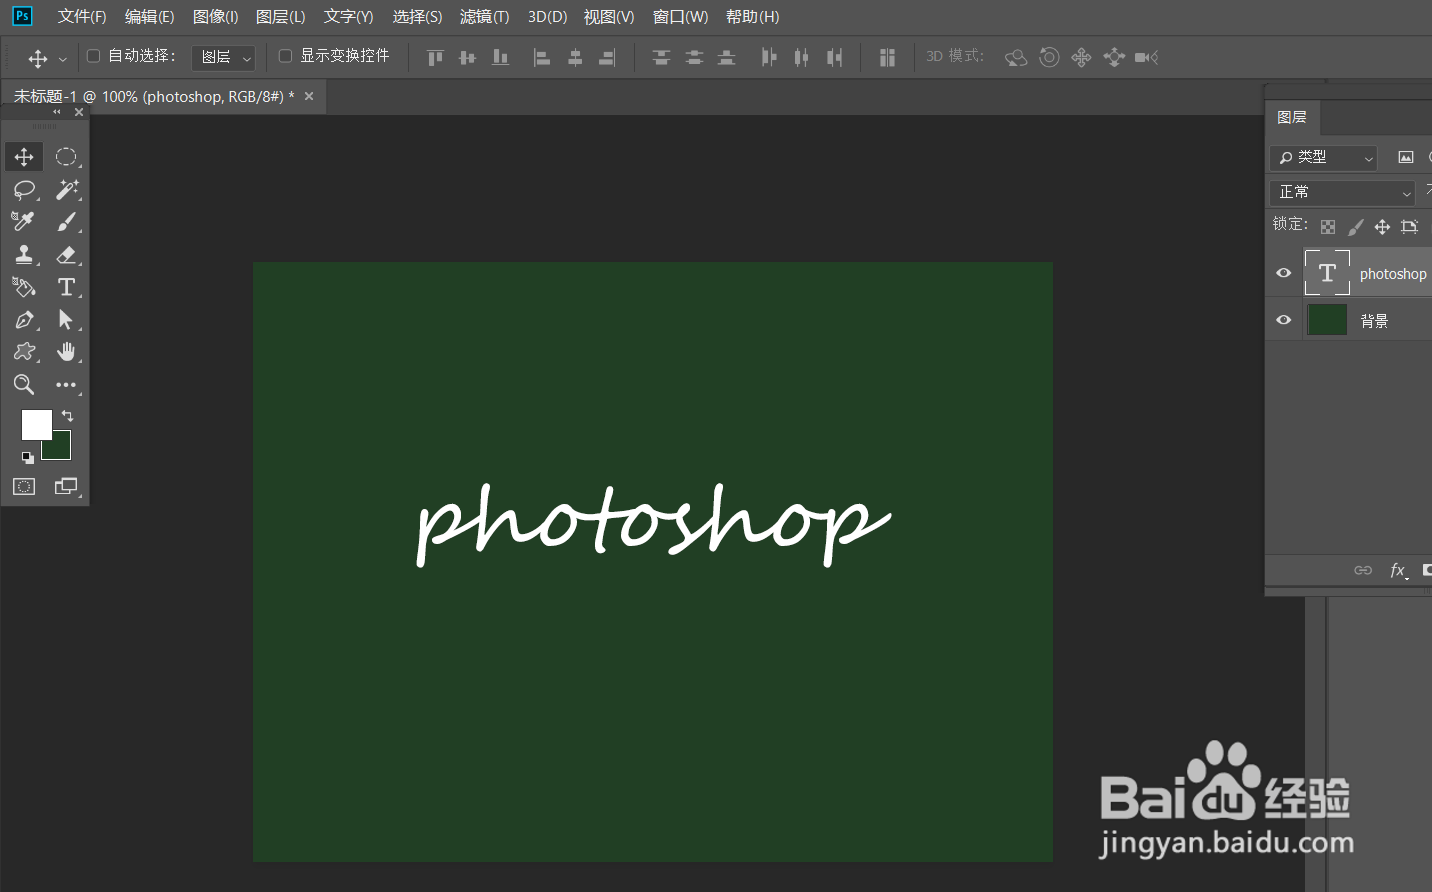Select the 未标题-1 document tab
Screen dimensions: 1432x892
click(x=154, y=97)
